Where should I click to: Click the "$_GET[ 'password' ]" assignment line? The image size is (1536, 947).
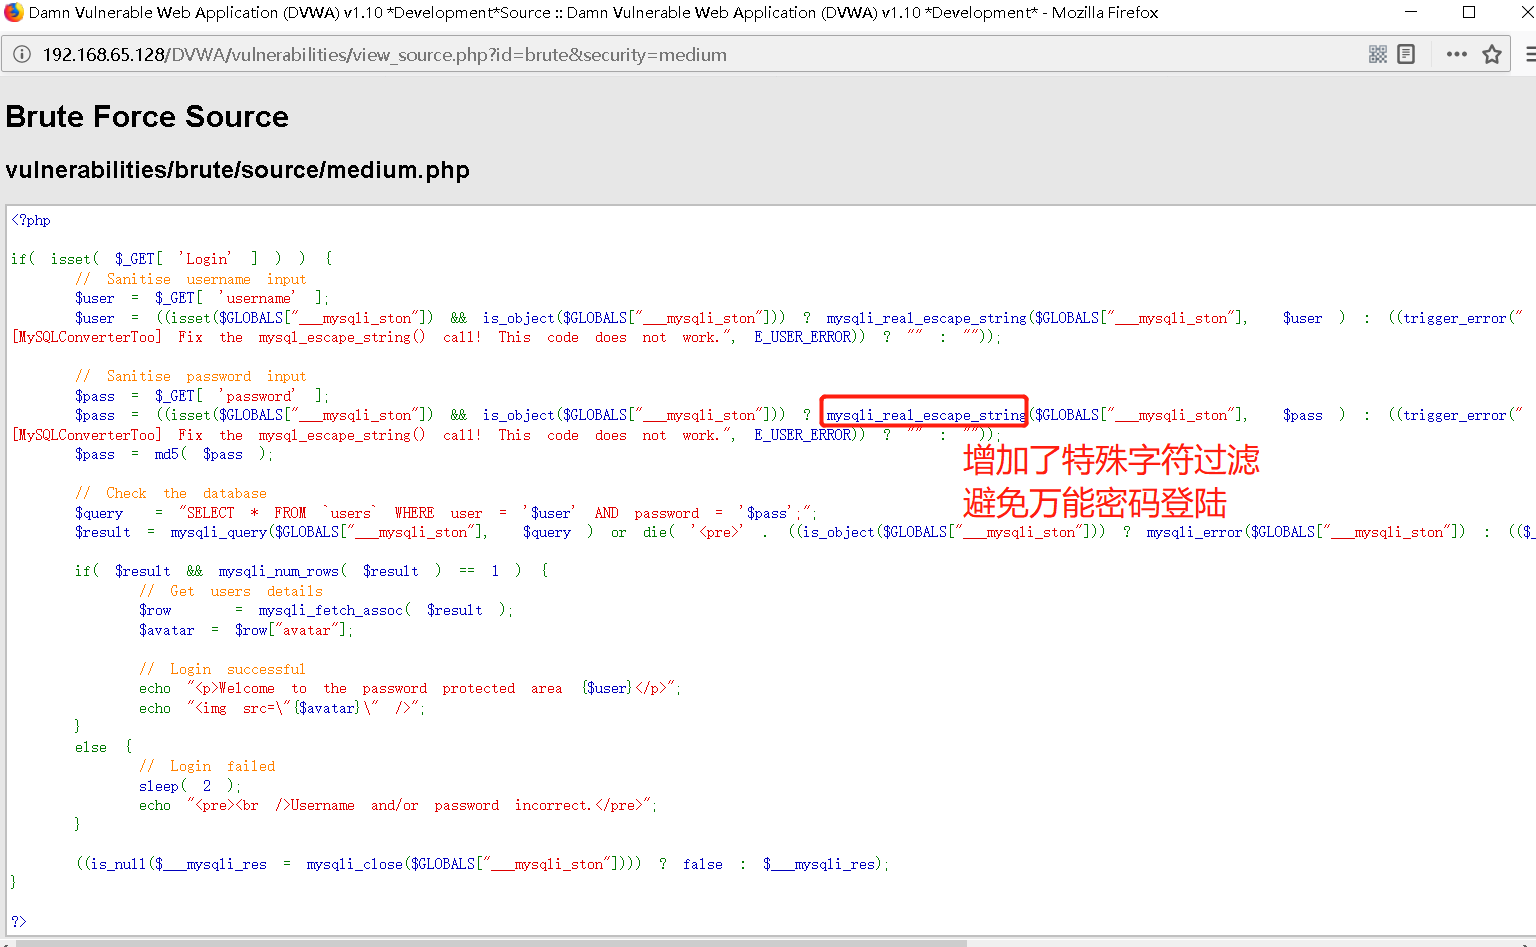pyautogui.click(x=202, y=396)
